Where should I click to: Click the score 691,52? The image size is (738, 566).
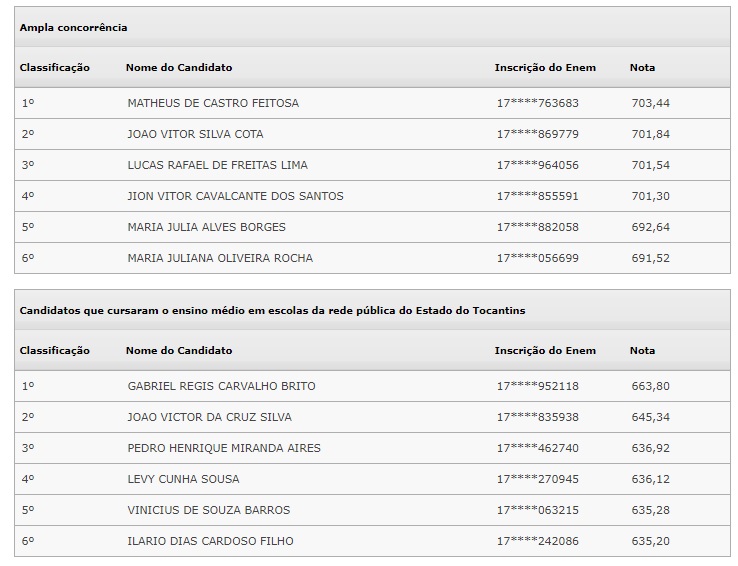tap(650, 258)
